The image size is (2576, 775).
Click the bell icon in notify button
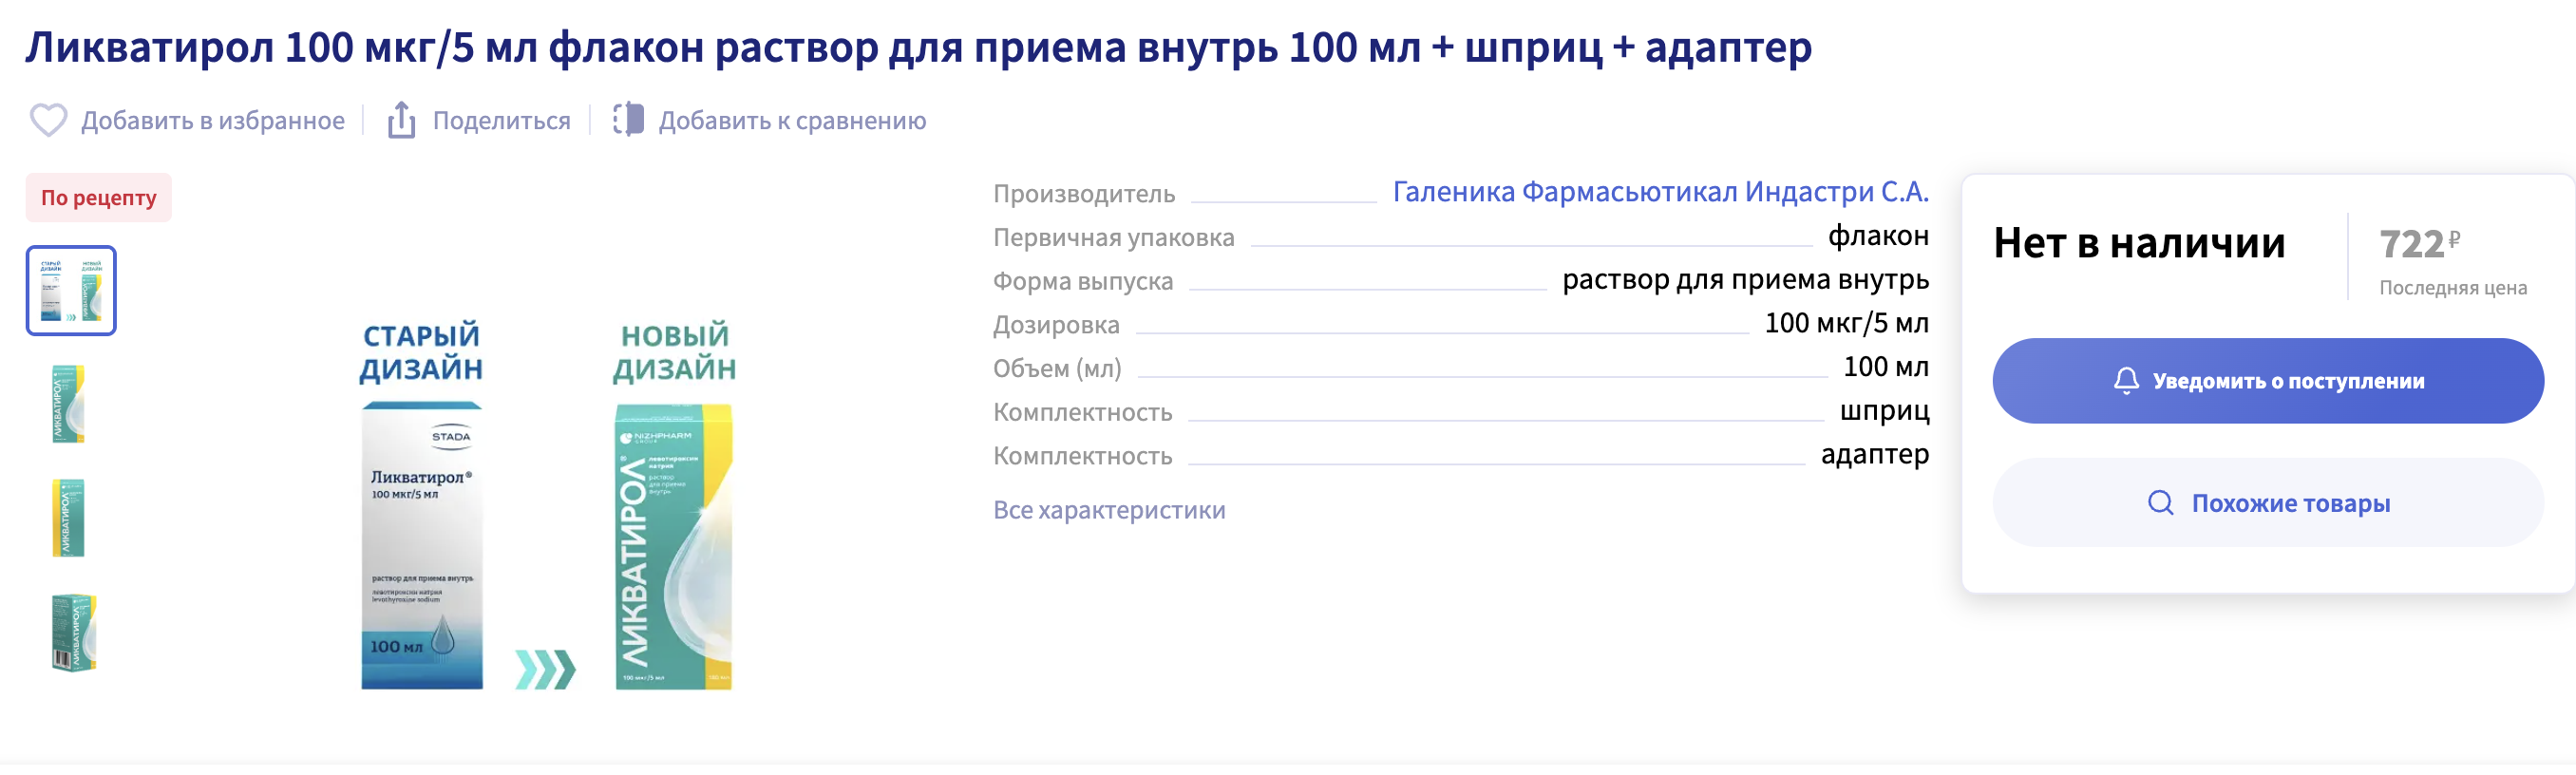2126,381
